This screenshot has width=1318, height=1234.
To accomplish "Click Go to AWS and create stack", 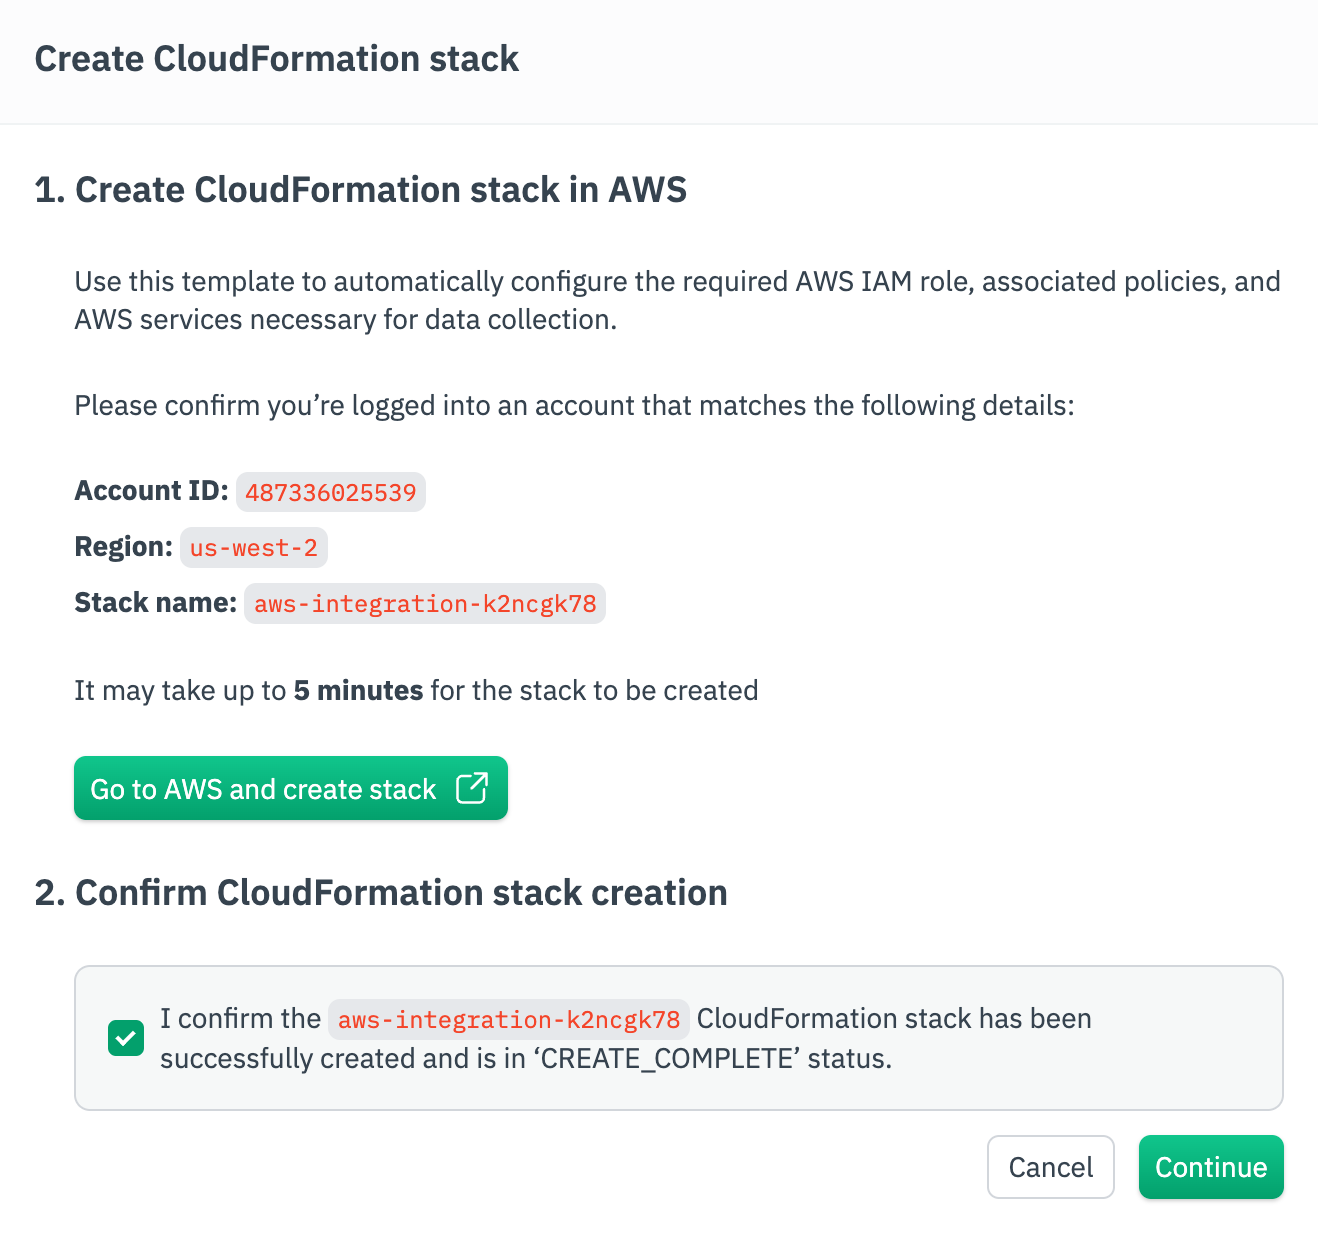I will click(x=264, y=789).
